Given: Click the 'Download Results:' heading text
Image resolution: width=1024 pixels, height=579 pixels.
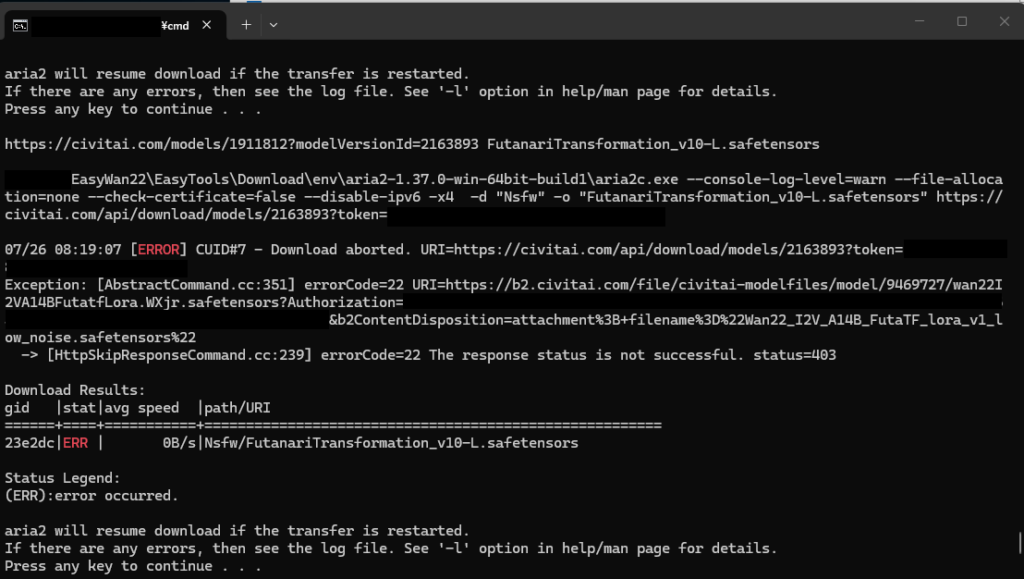Looking at the screenshot, I should coord(75,390).
